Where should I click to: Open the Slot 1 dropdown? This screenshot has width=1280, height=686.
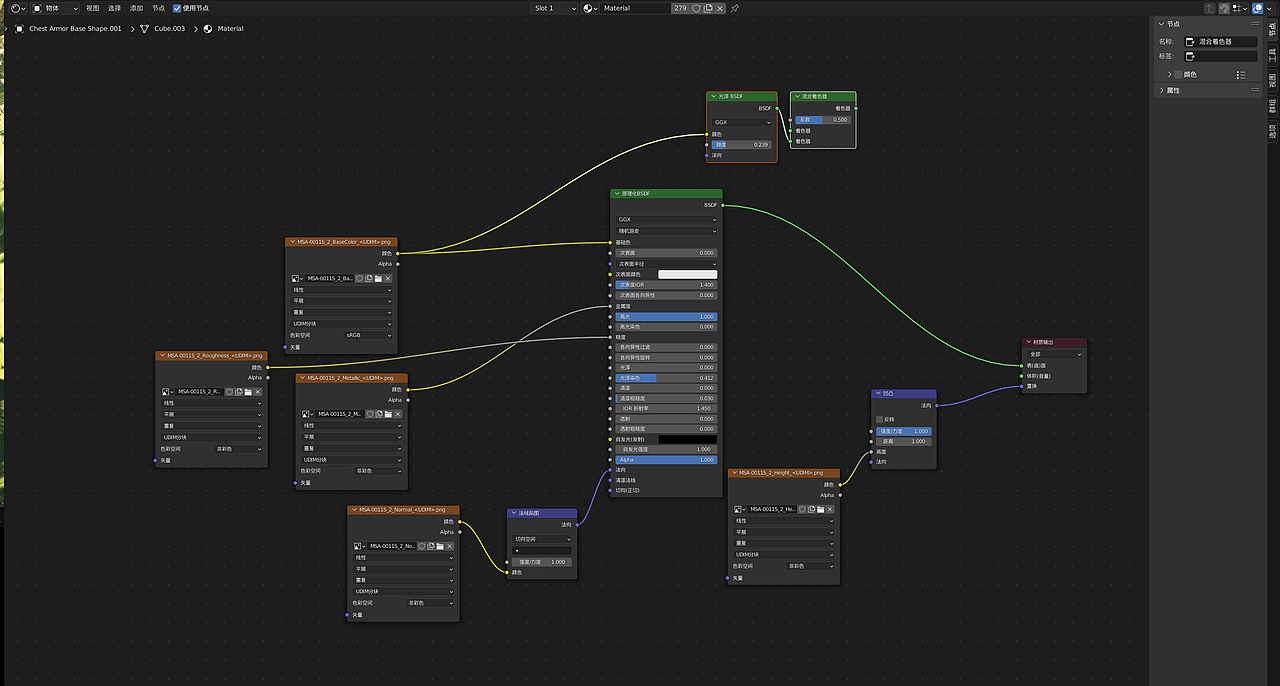tap(554, 8)
